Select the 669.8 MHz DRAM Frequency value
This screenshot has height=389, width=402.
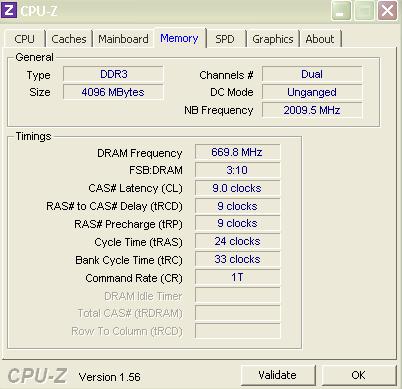click(x=237, y=152)
